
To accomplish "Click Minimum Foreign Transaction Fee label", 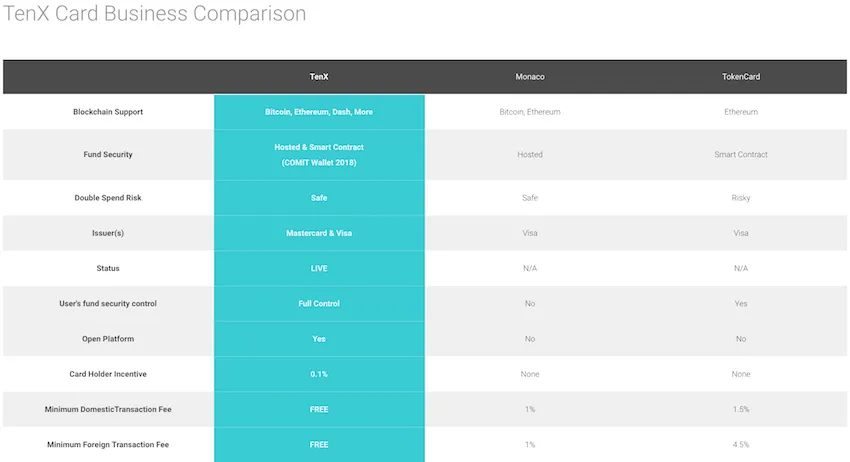I will 108,445.
